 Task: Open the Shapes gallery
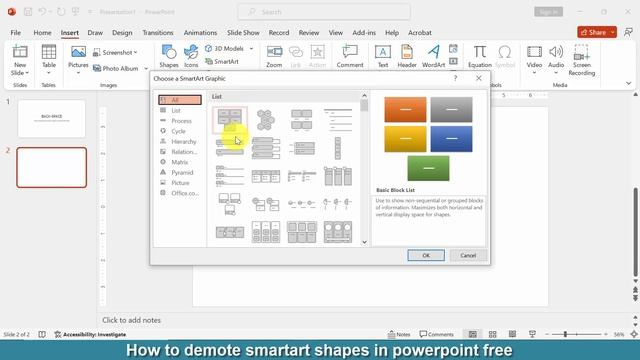(x=169, y=56)
